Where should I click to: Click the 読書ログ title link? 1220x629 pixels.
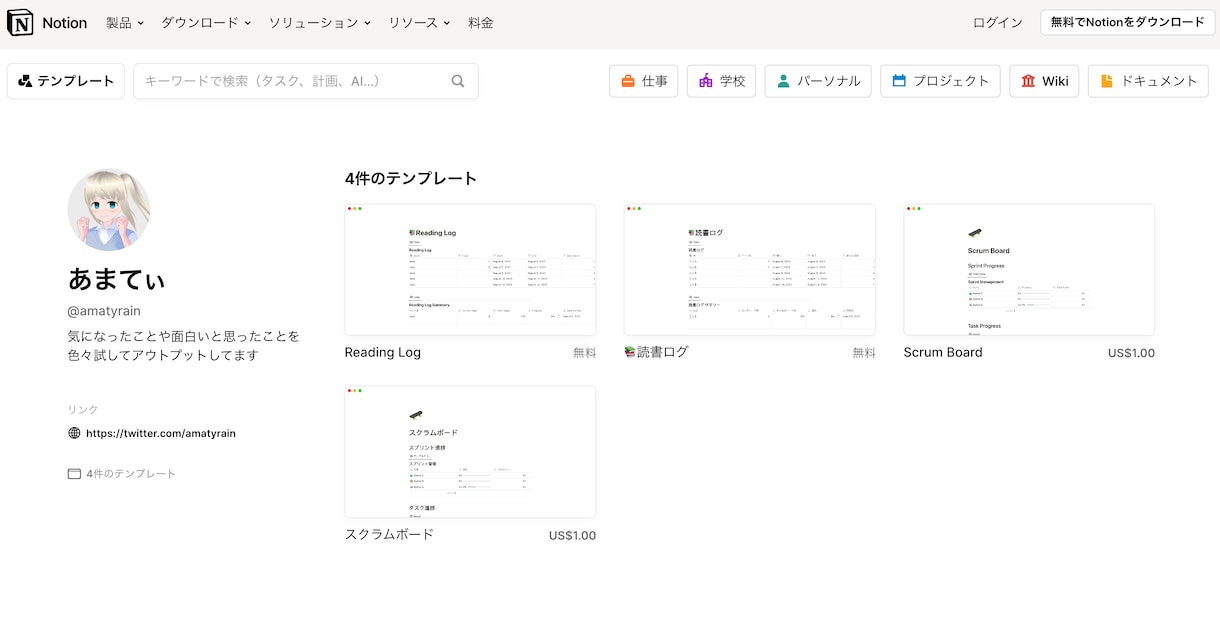656,352
